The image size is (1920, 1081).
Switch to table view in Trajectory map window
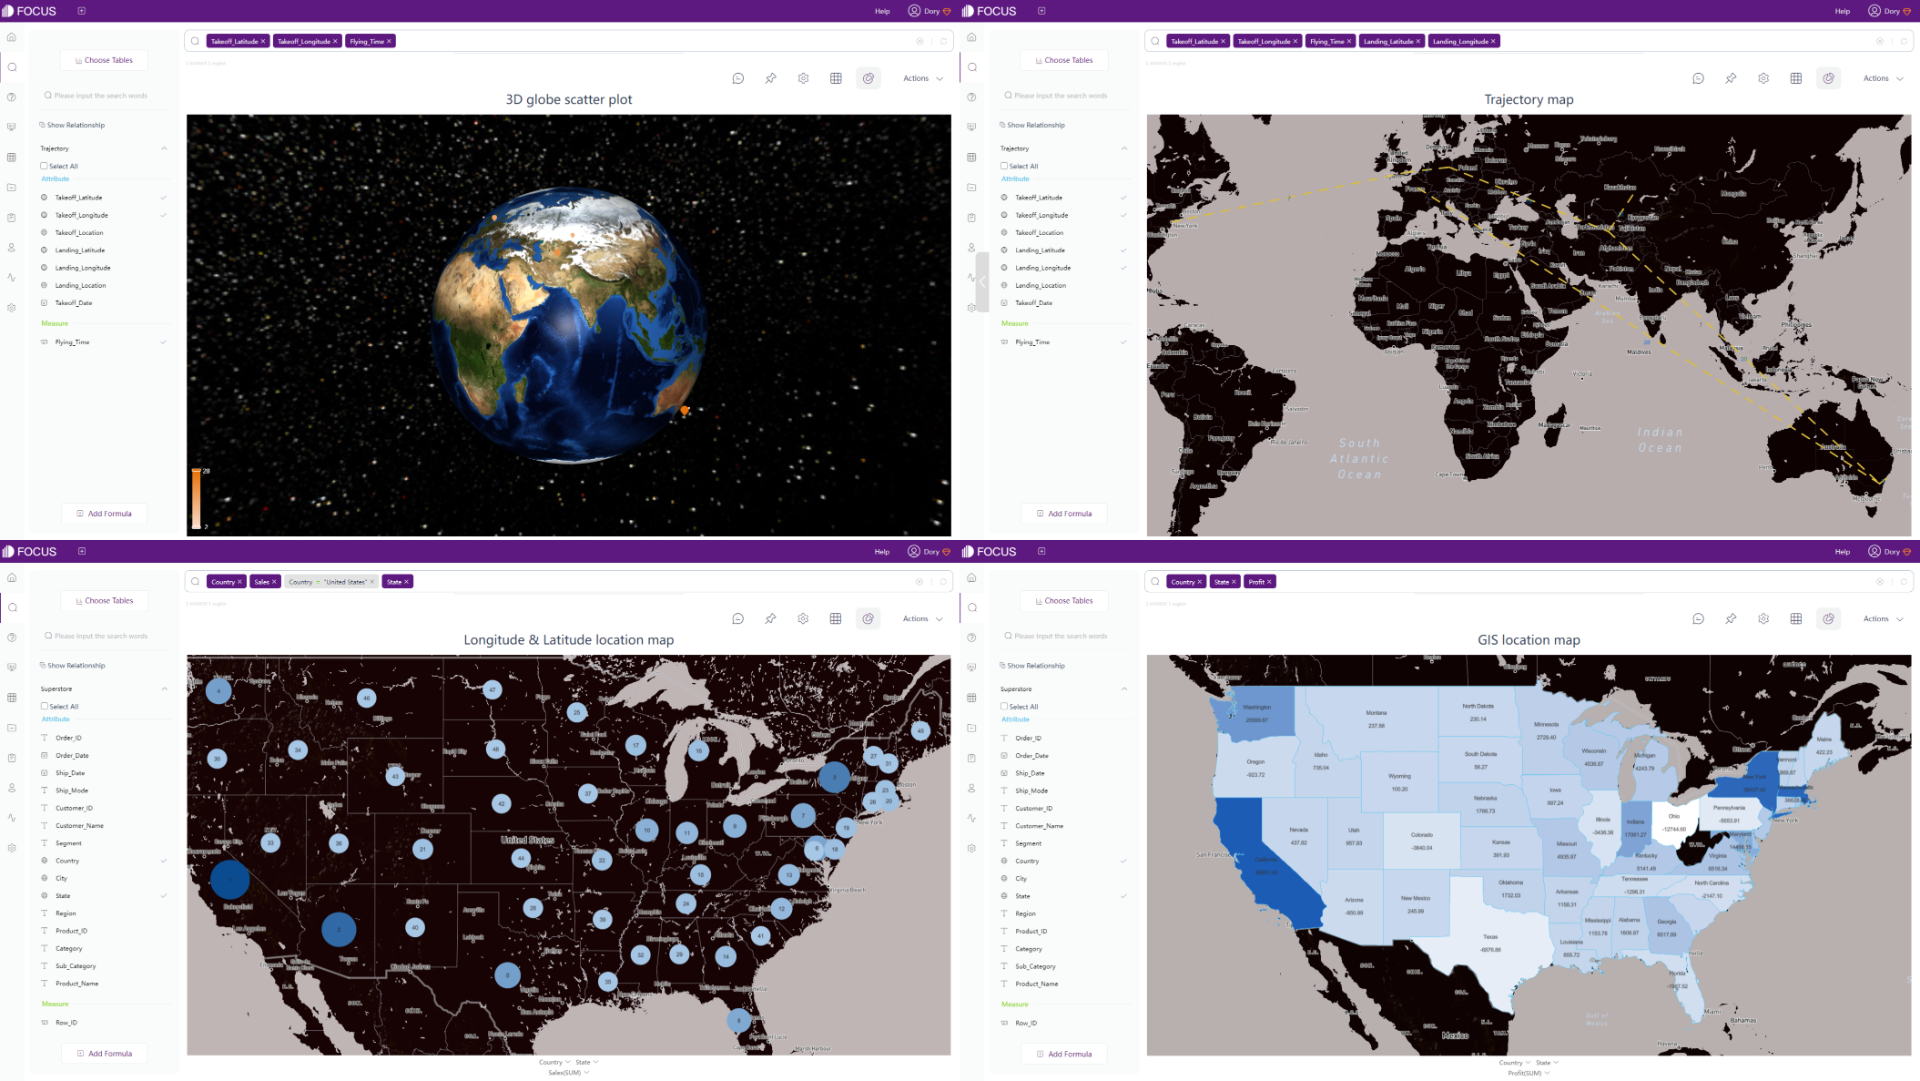tap(1796, 78)
